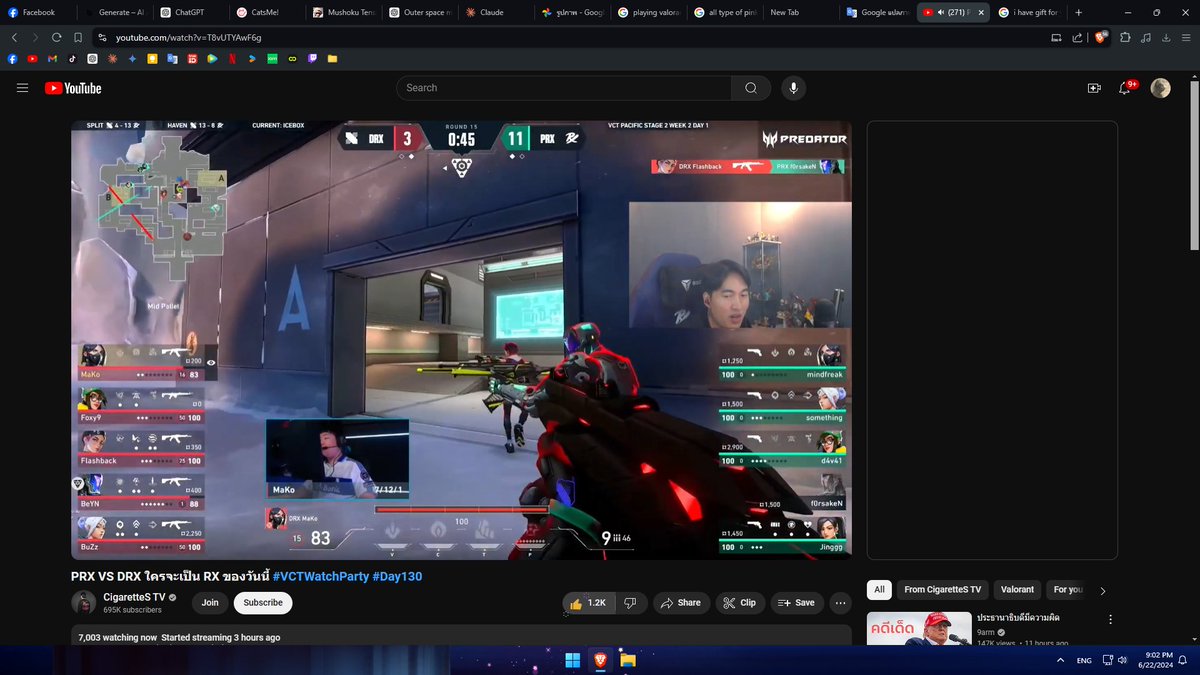The width and height of the screenshot is (1200, 675).
Task: Show hidden system tray icons
Action: 1060,660
